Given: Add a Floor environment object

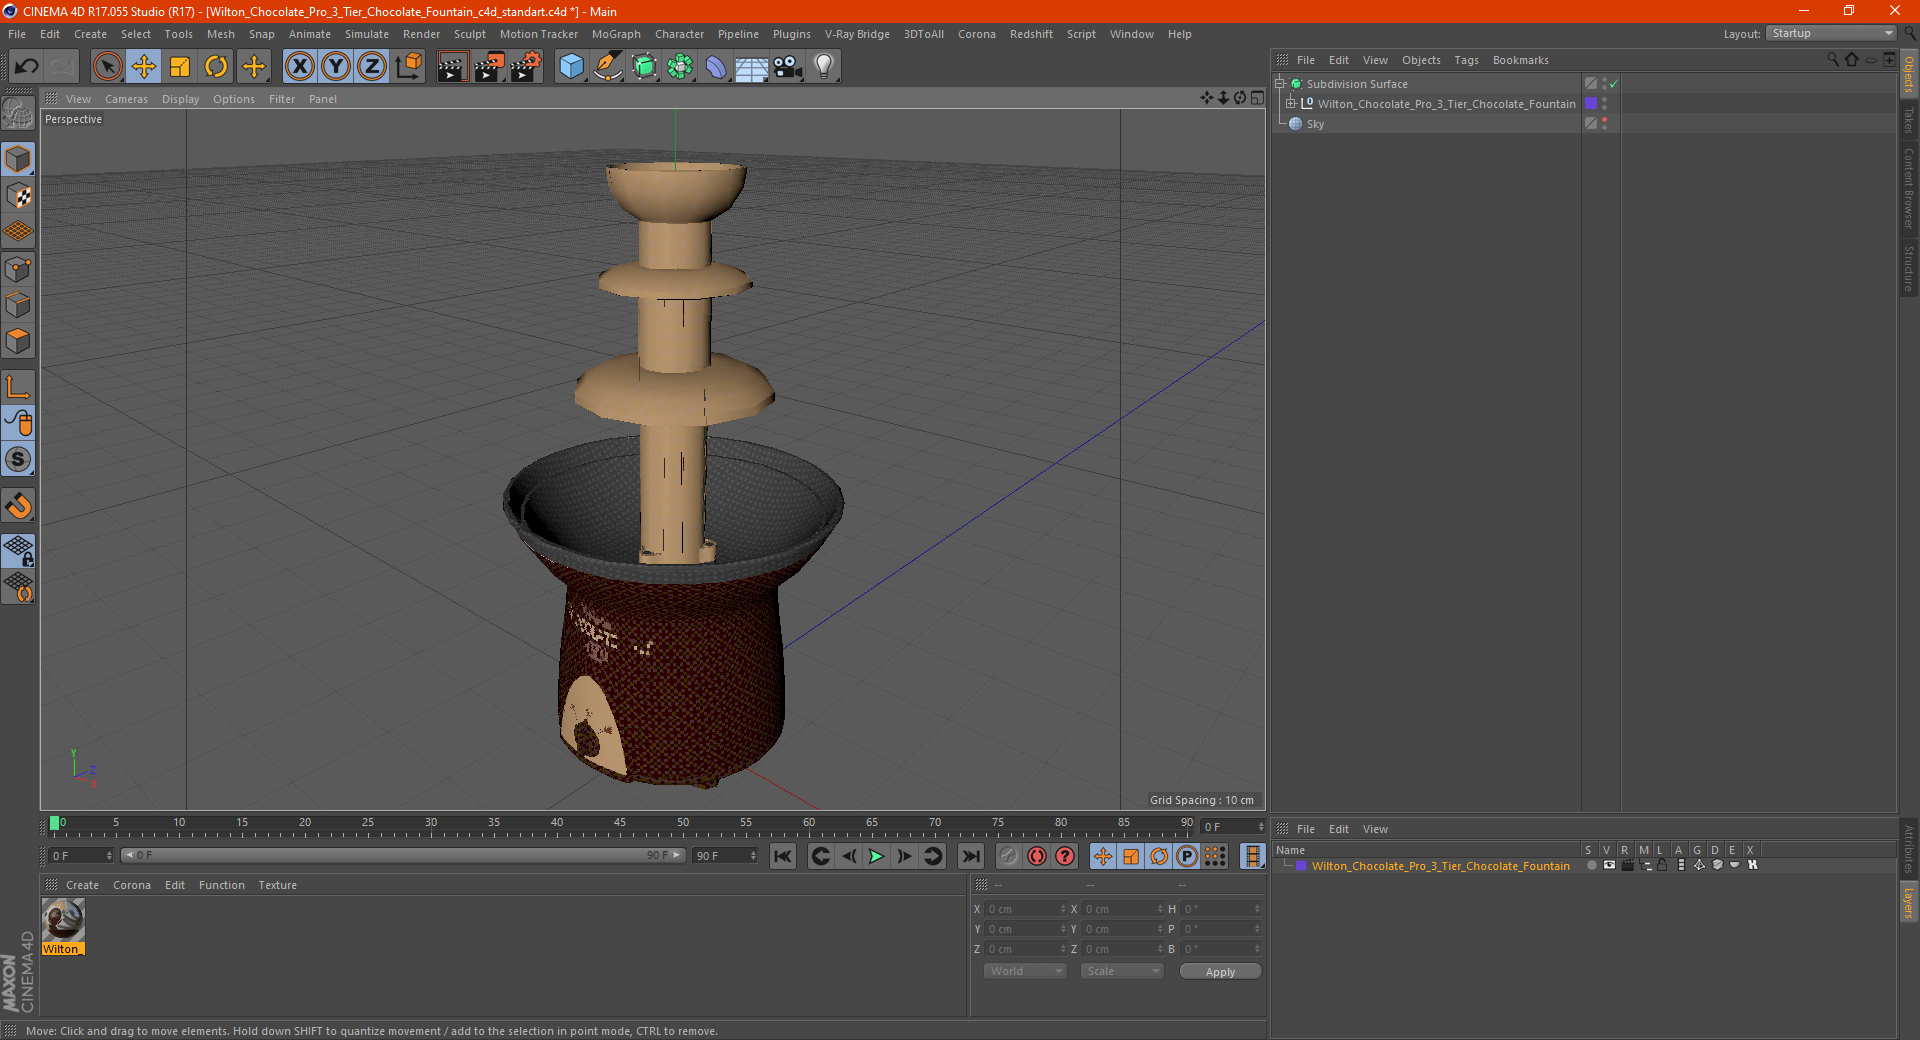Looking at the screenshot, I should pyautogui.click(x=751, y=67).
